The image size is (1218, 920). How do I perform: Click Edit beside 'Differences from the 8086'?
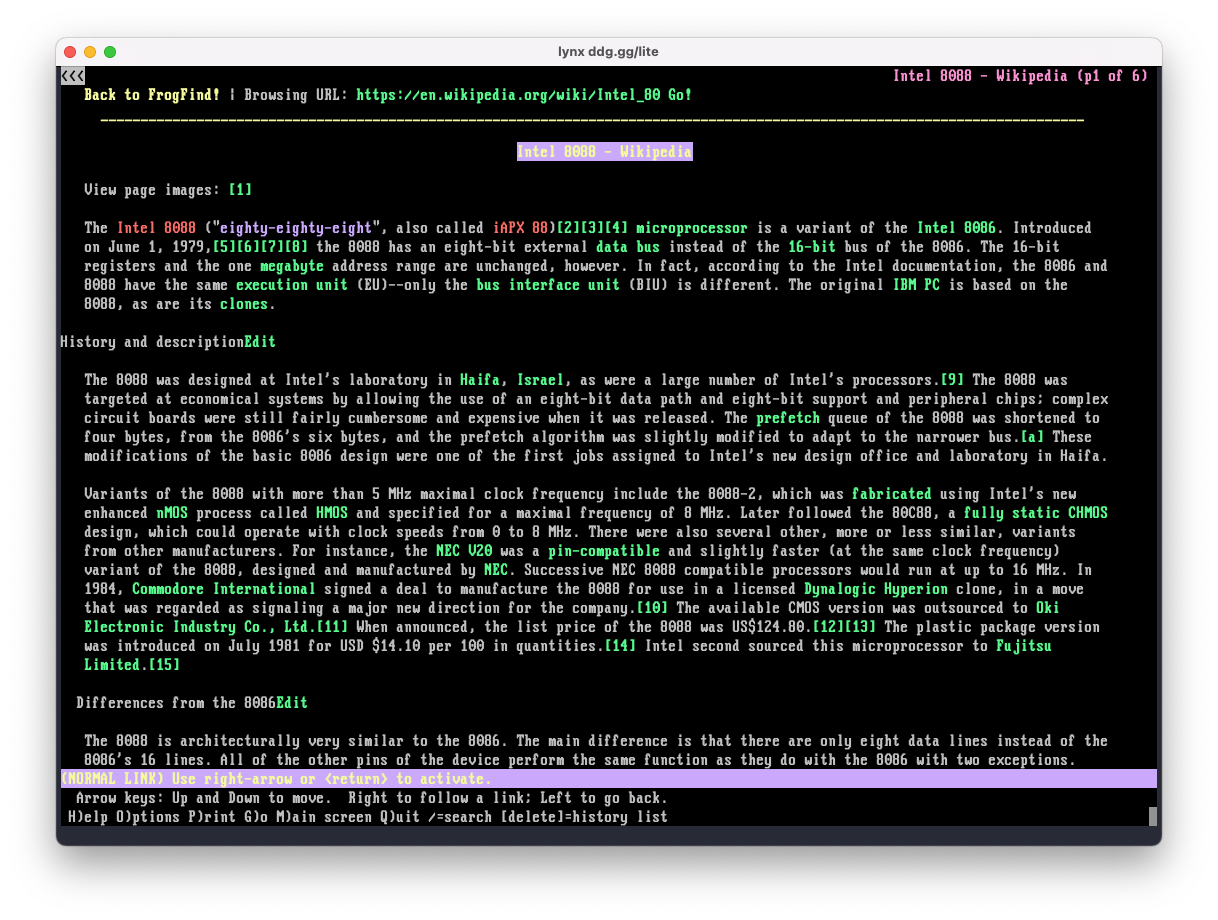click(x=292, y=703)
